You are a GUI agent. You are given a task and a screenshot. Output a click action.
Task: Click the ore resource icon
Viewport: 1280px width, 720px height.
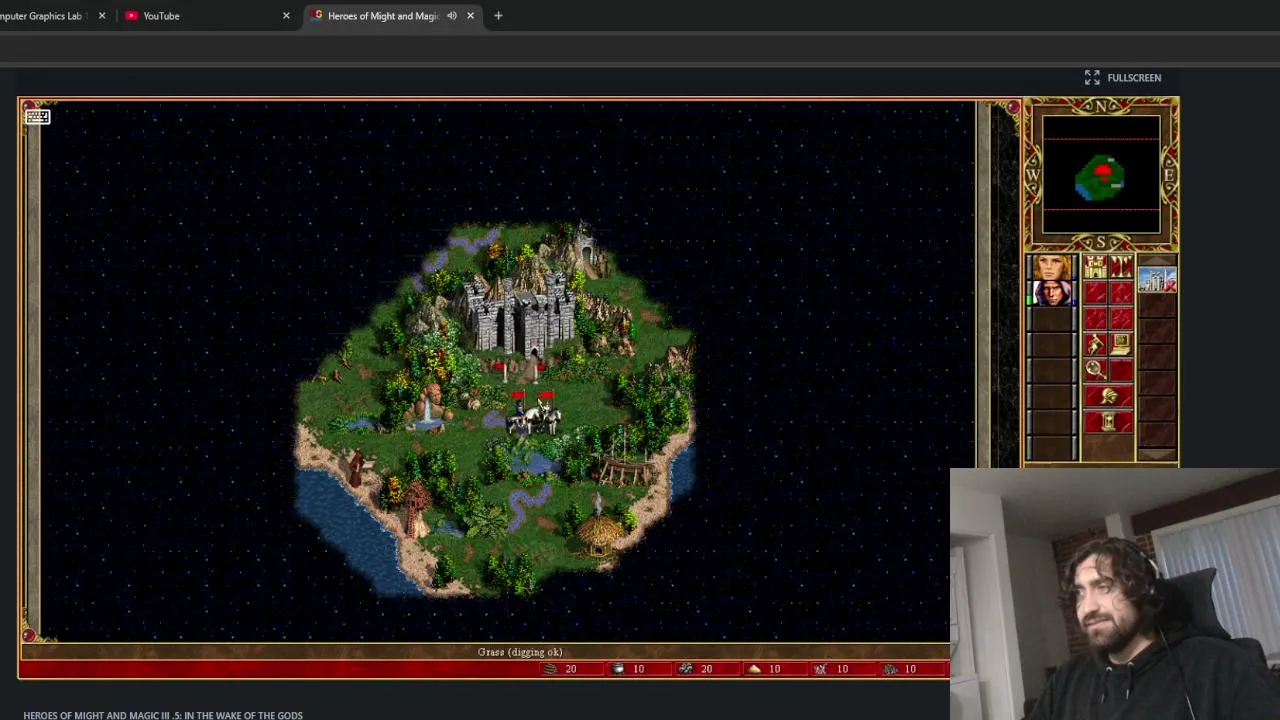(x=686, y=669)
